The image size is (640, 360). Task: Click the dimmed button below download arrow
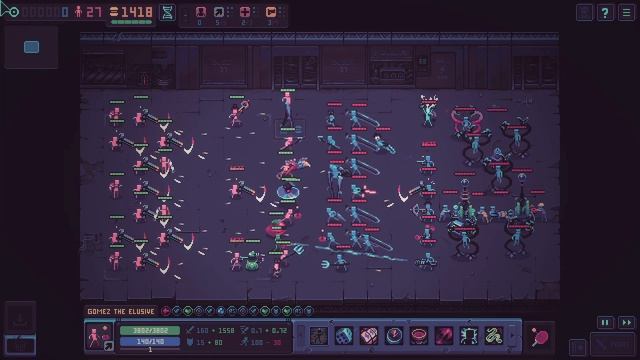(20, 346)
